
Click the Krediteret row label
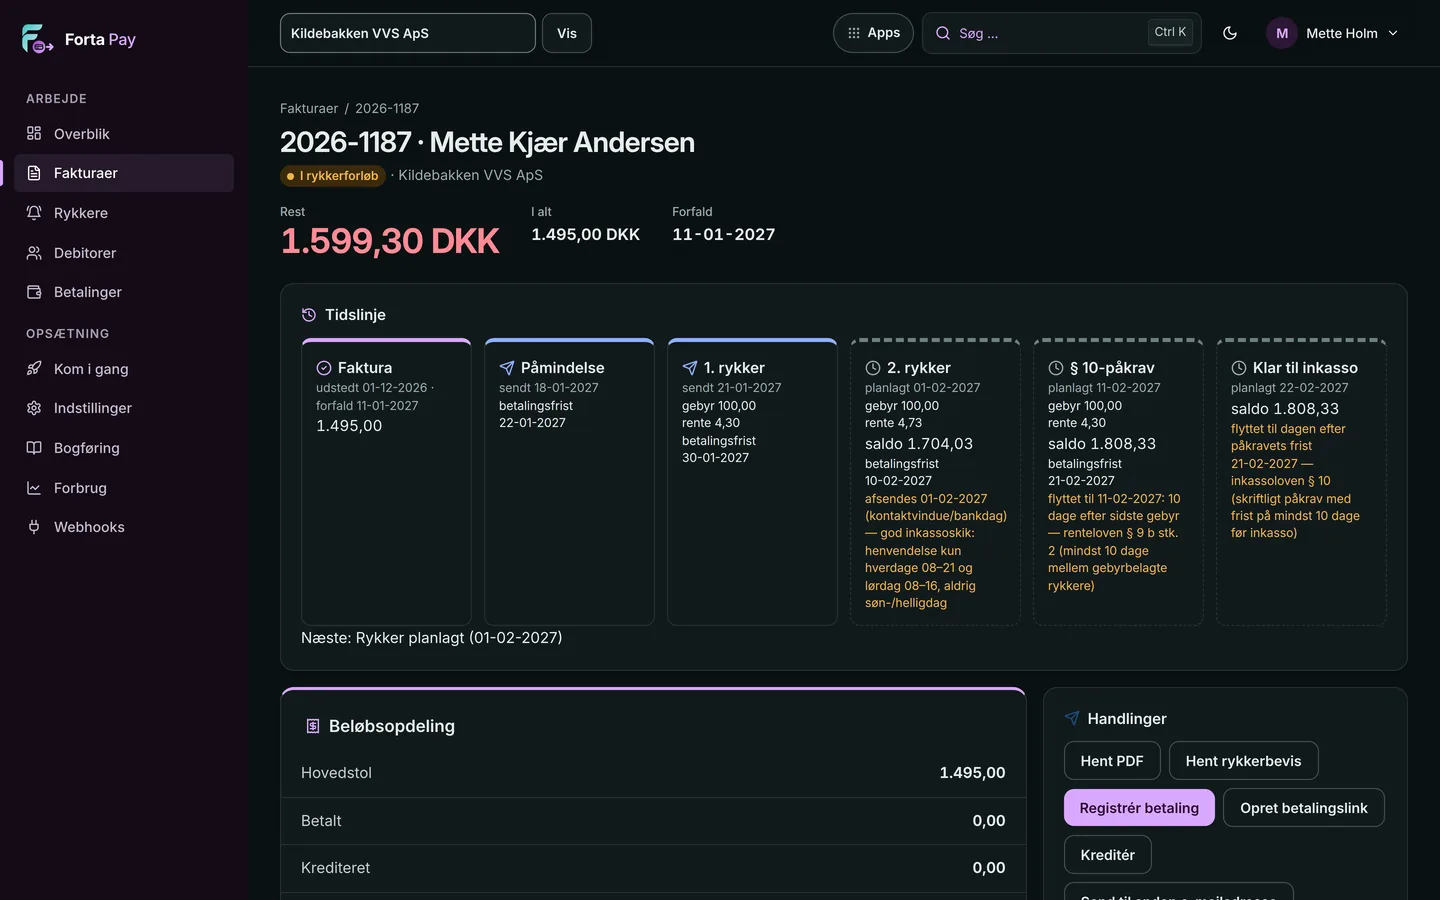point(336,868)
